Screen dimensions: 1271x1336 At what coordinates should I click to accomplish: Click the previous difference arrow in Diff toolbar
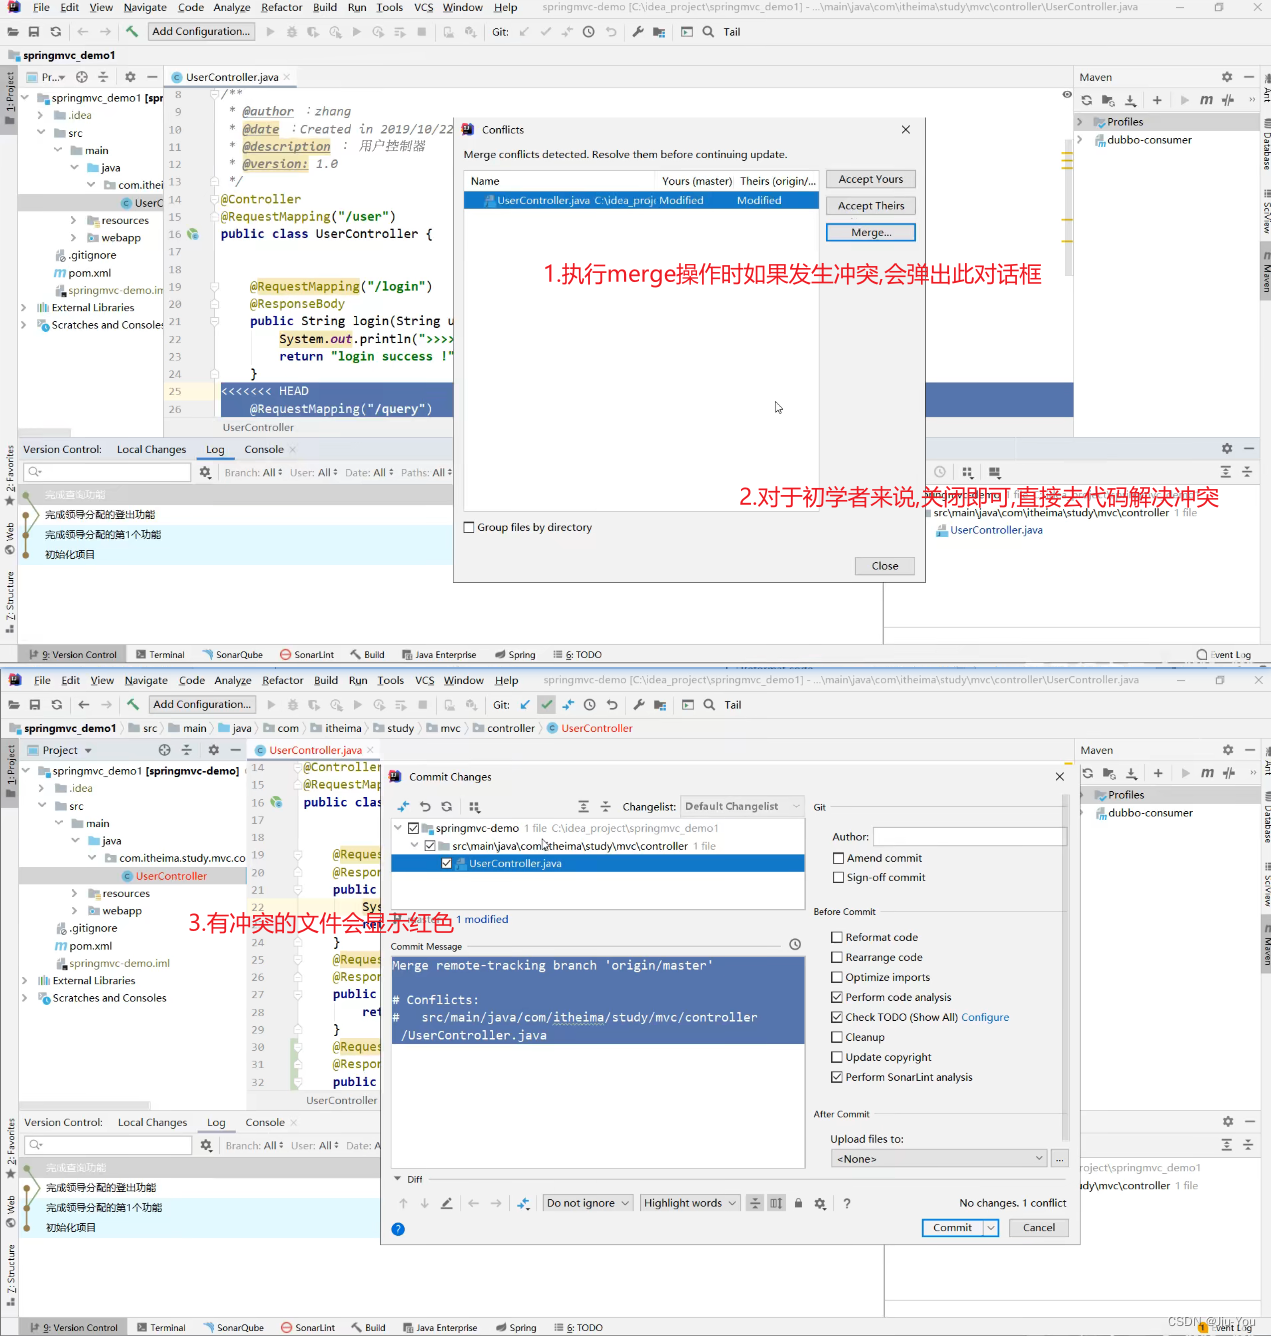[x=403, y=1203]
